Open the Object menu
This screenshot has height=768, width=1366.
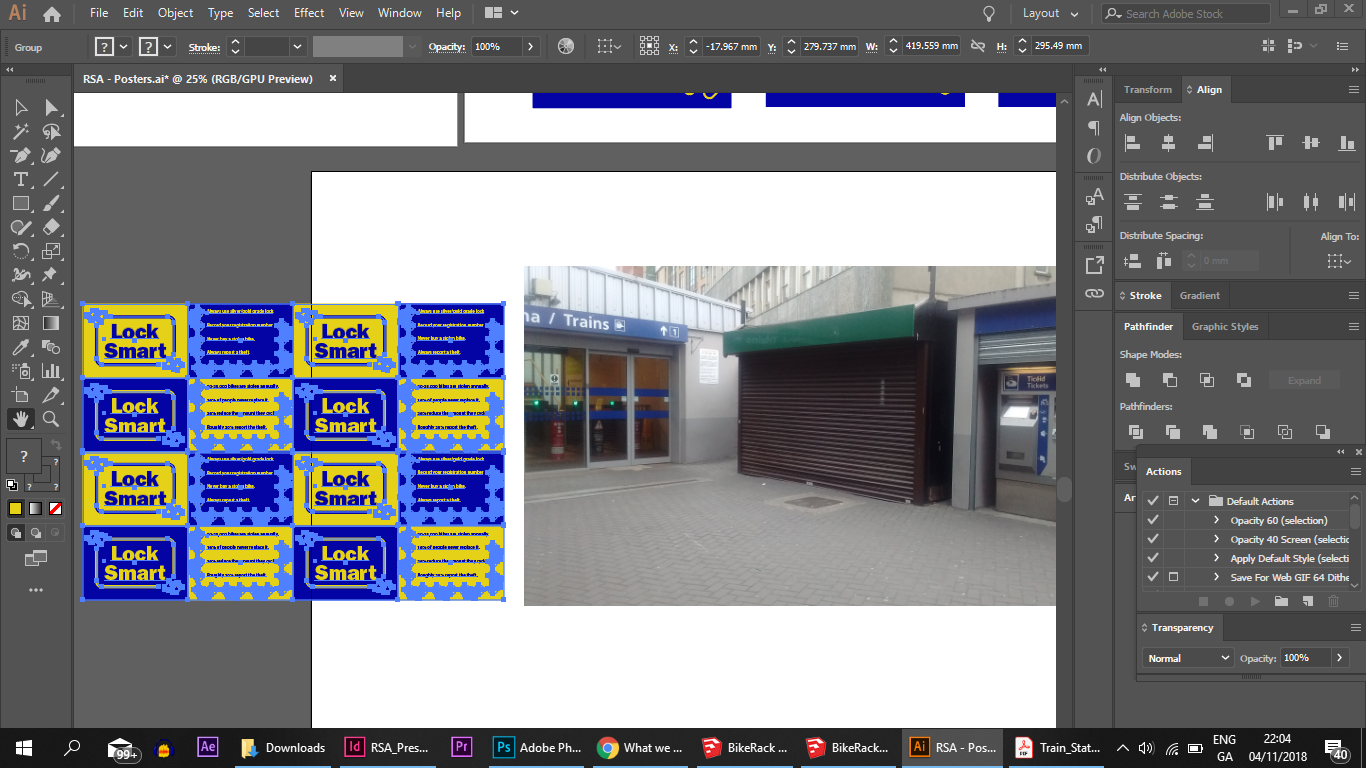176,13
